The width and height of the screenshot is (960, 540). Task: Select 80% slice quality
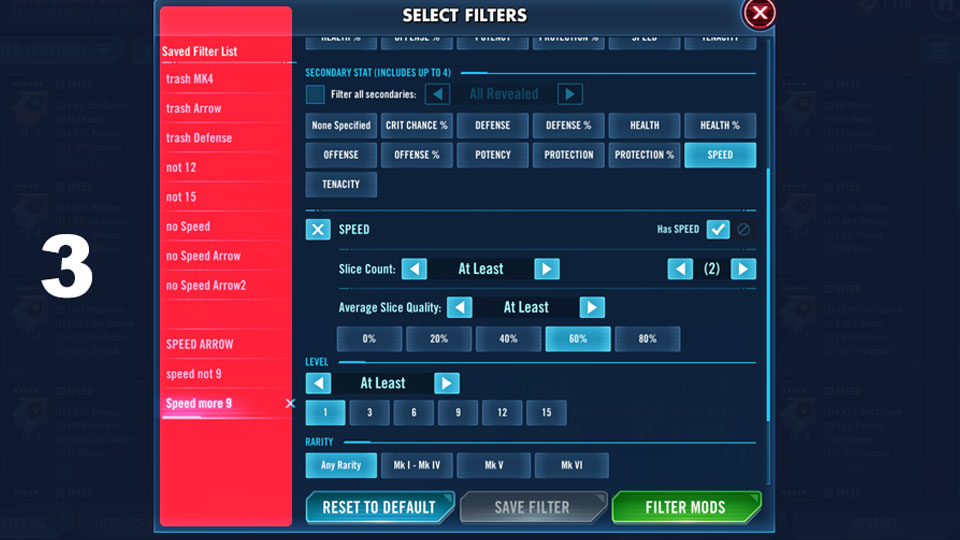click(x=647, y=339)
